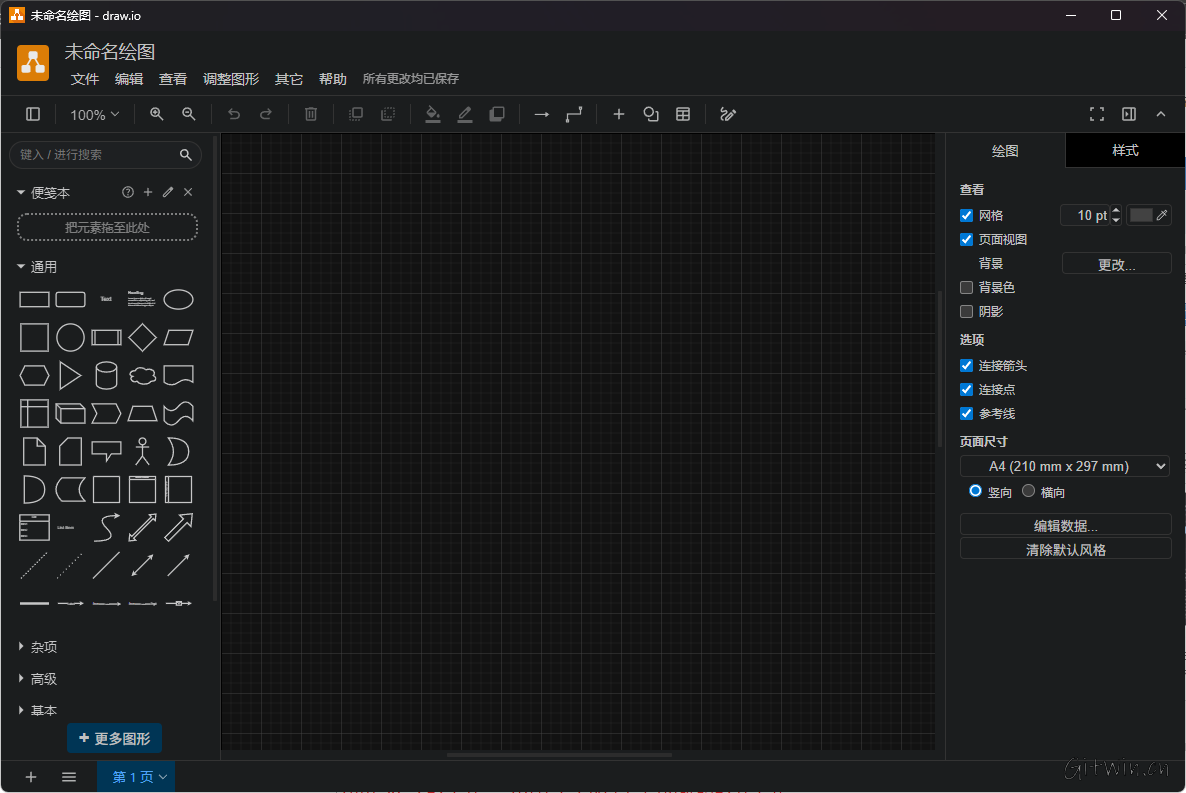
Task: Select the diamond shape in General
Action: tap(142, 337)
